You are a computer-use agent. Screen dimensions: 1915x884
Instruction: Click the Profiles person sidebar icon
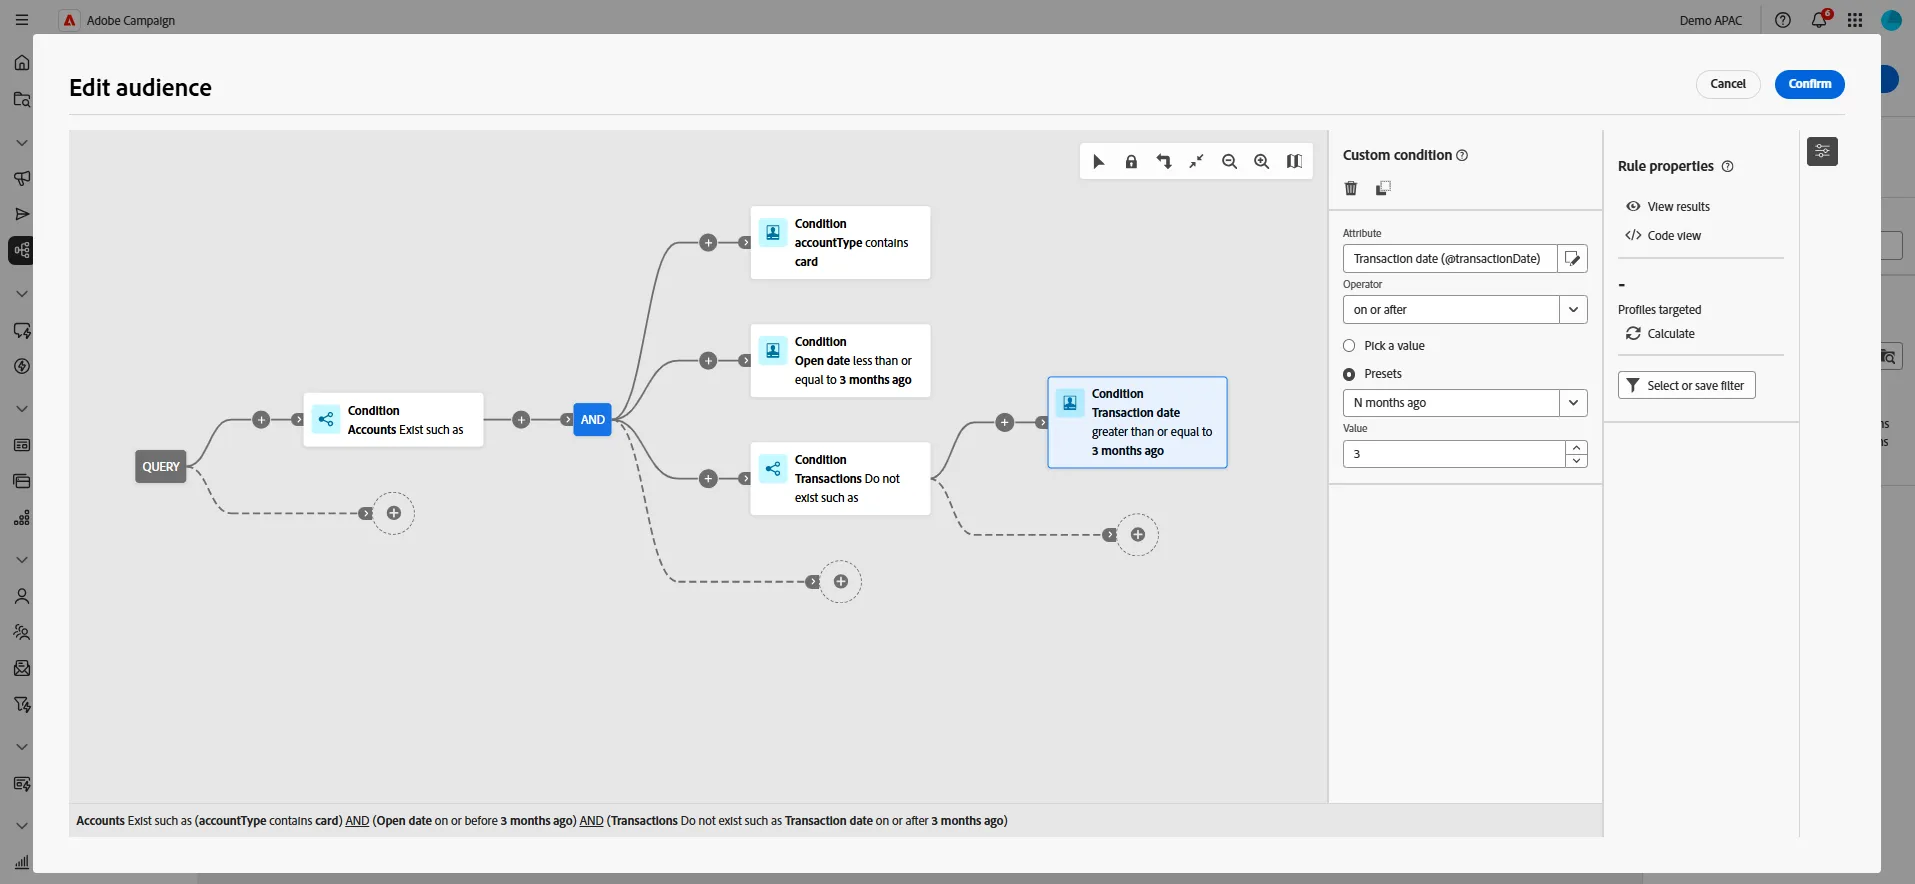click(x=22, y=597)
